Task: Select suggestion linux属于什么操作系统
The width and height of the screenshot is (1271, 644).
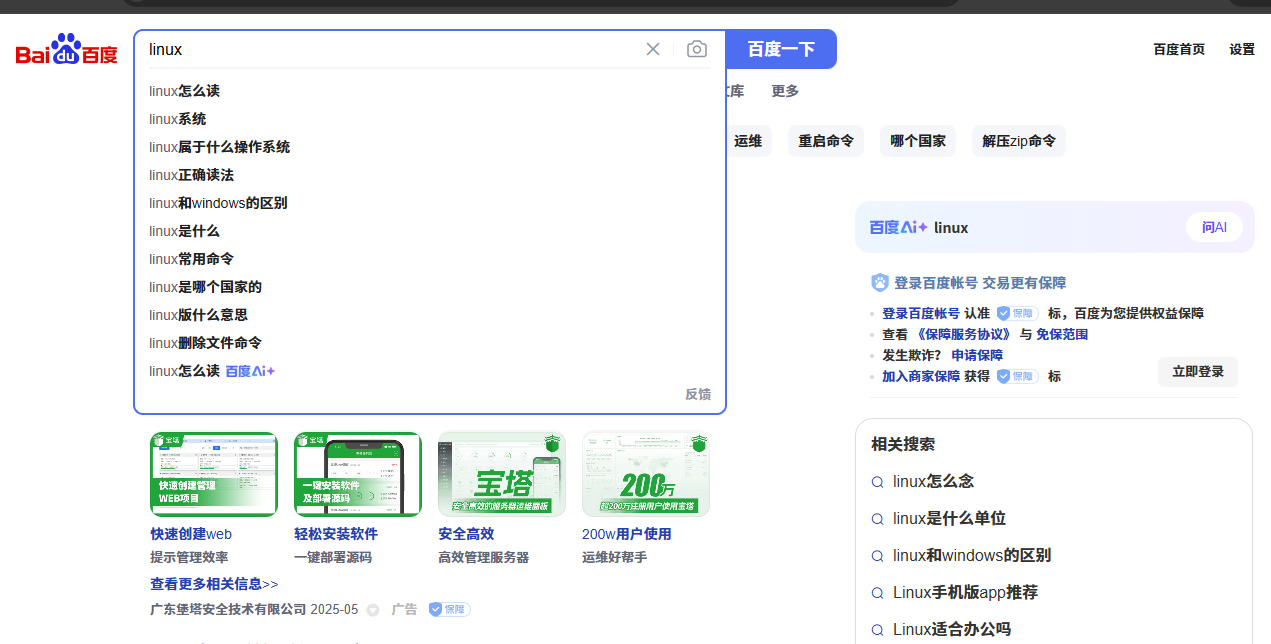Action: click(220, 147)
